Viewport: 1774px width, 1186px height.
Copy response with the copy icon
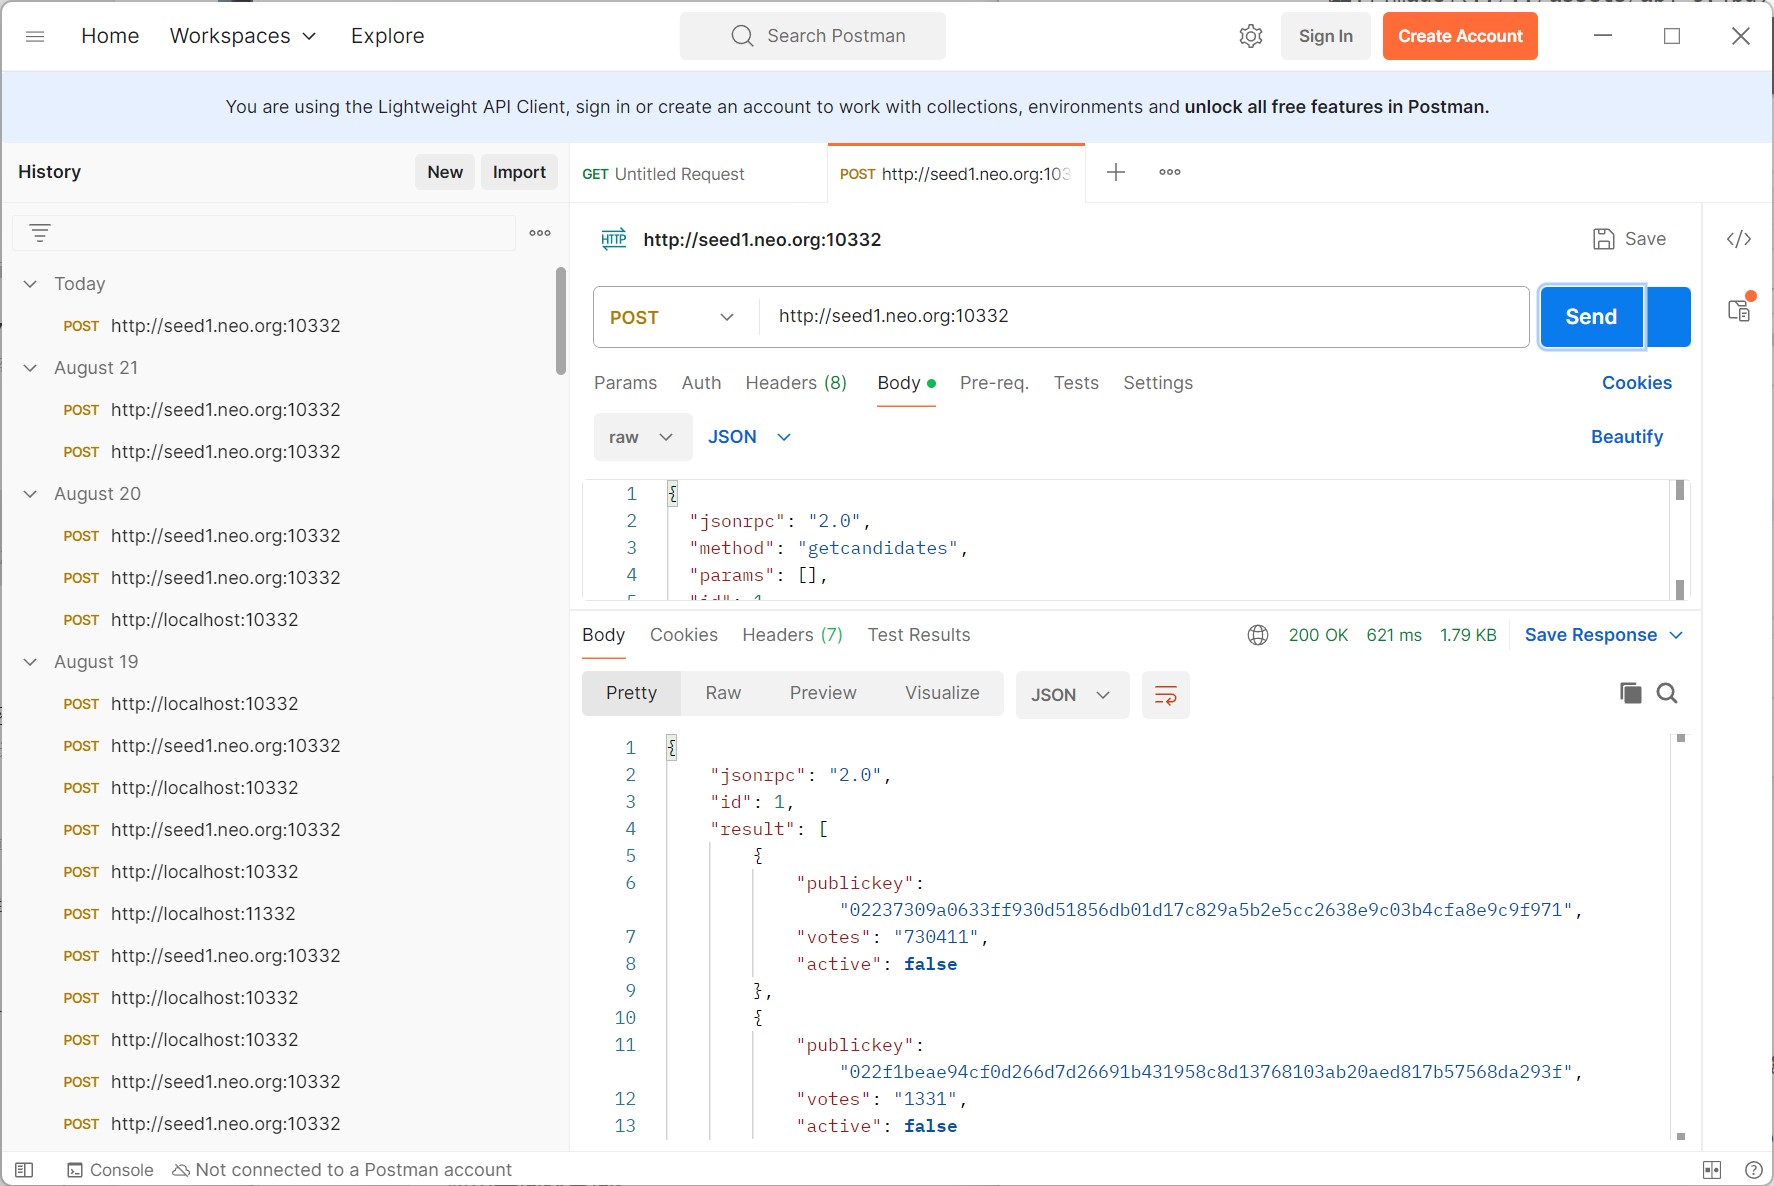[1630, 693]
